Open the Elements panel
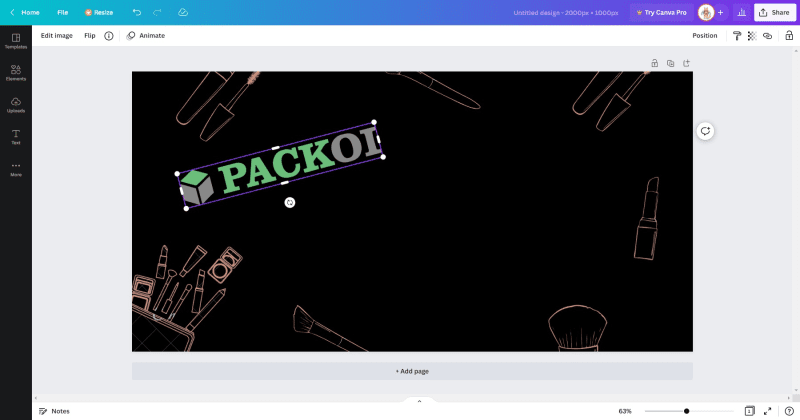800x420 pixels. point(15,72)
